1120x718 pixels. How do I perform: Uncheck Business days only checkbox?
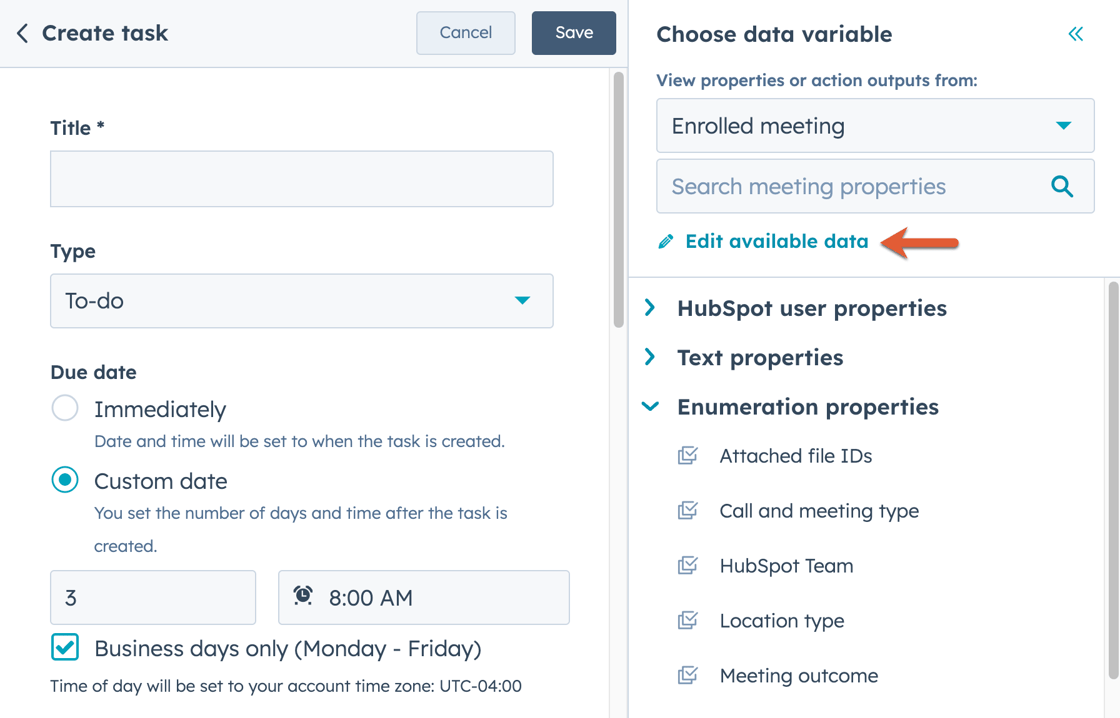click(64, 649)
